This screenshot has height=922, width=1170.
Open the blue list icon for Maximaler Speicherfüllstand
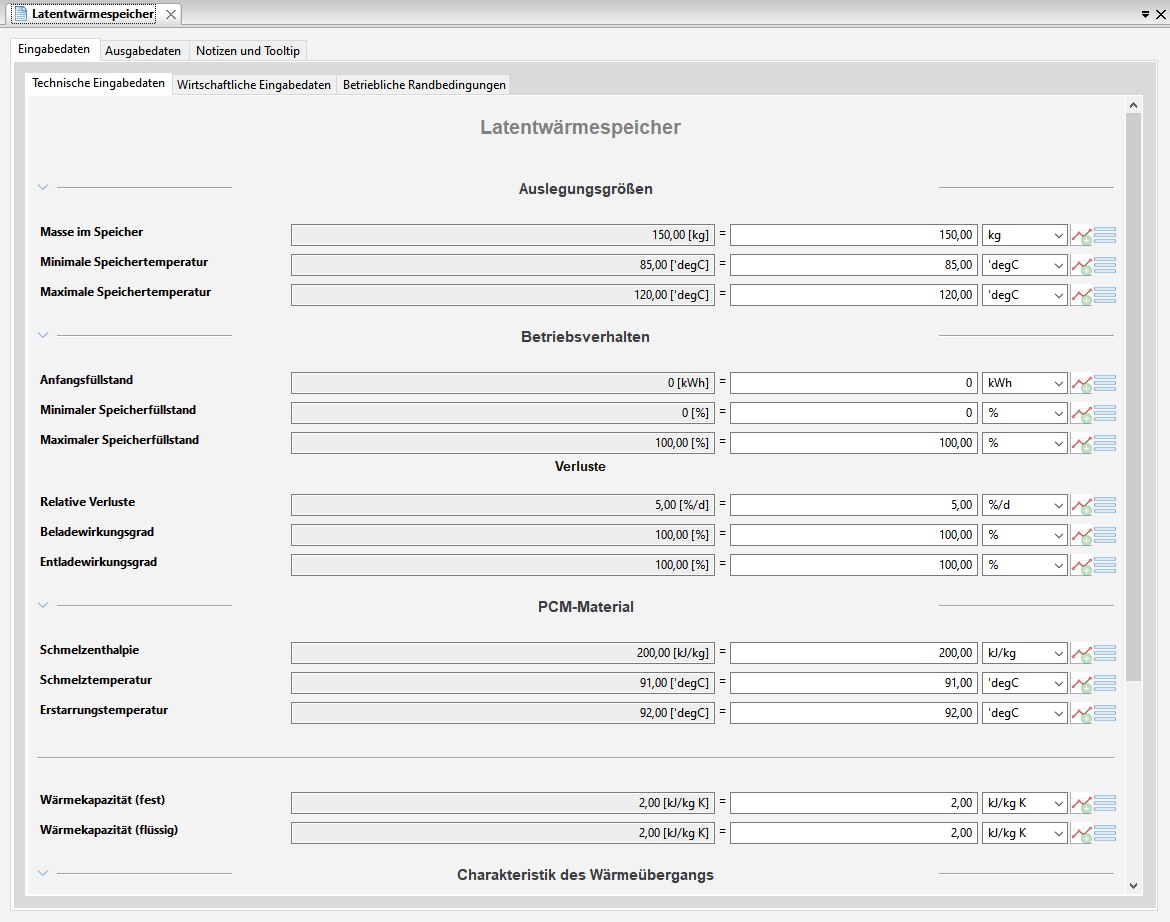[x=1105, y=443]
